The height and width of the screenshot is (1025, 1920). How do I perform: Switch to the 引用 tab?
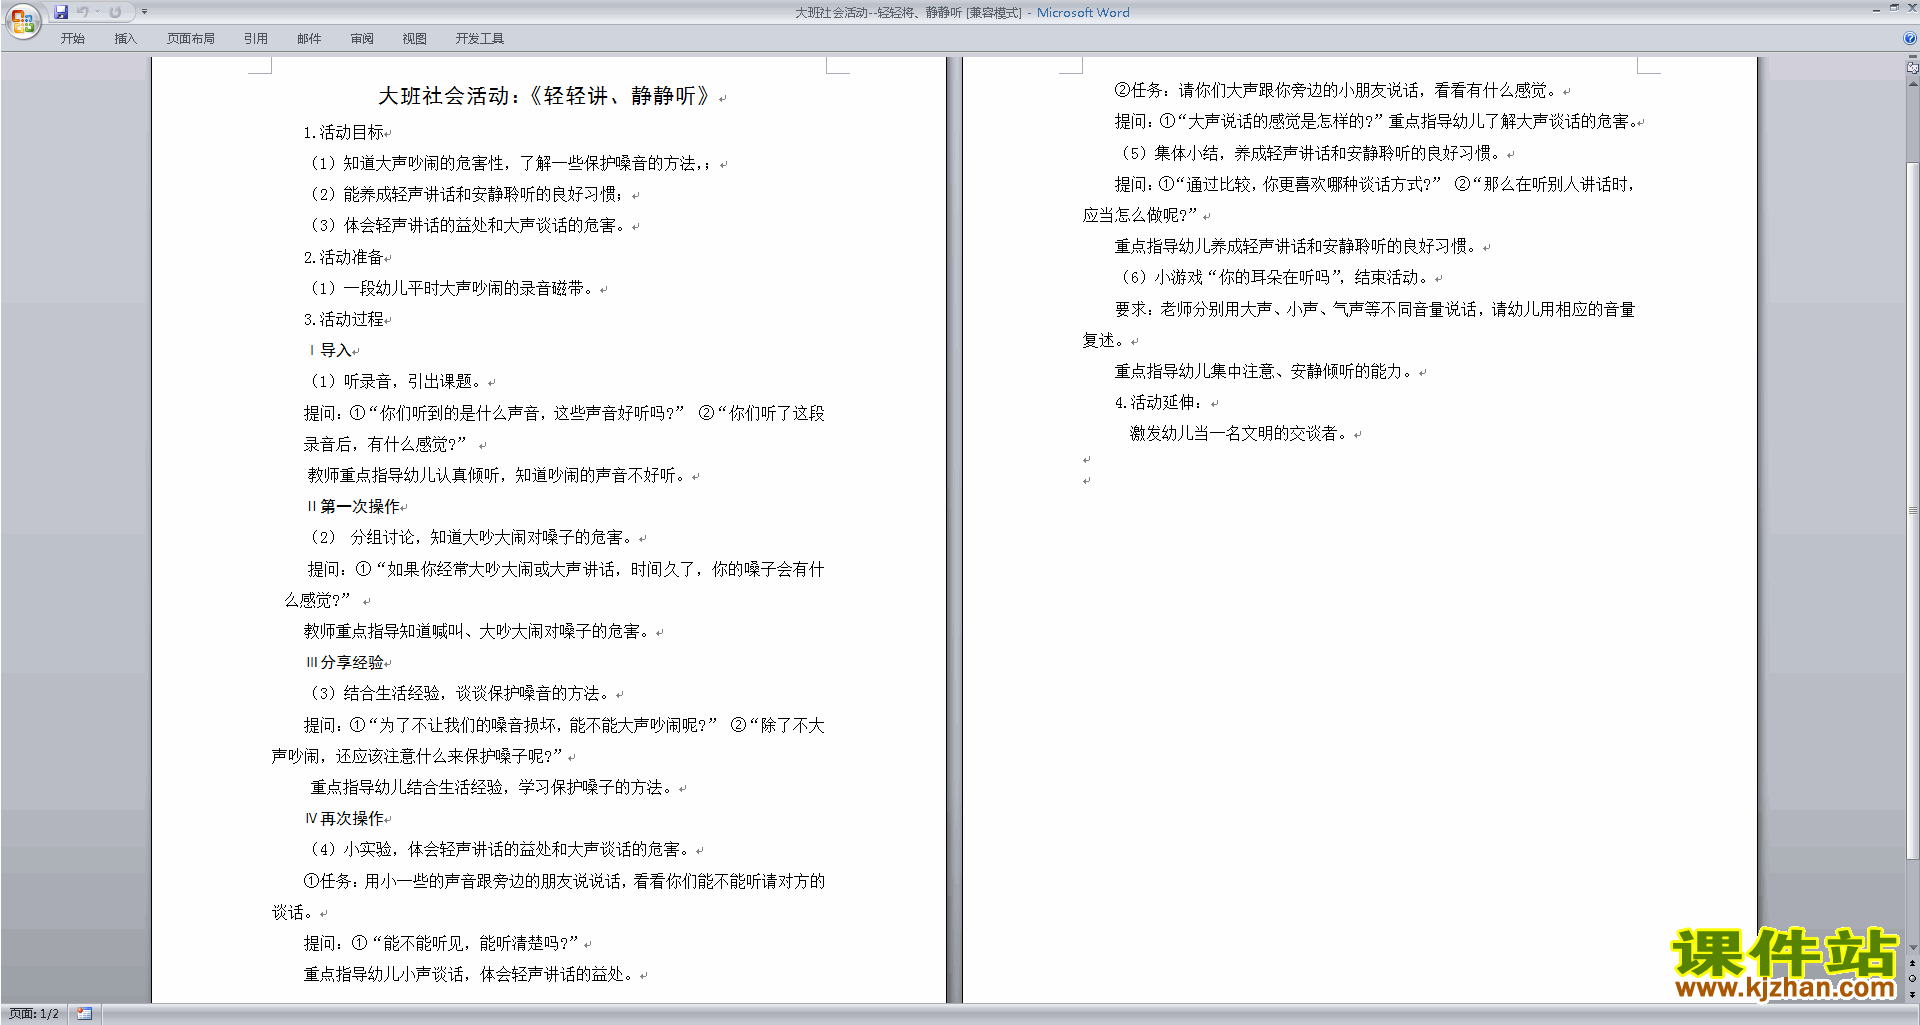(256, 39)
